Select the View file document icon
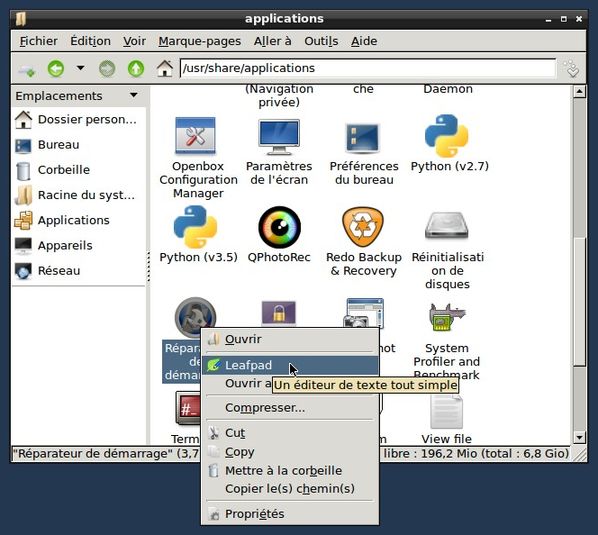This screenshot has height=535, width=598. point(447,413)
